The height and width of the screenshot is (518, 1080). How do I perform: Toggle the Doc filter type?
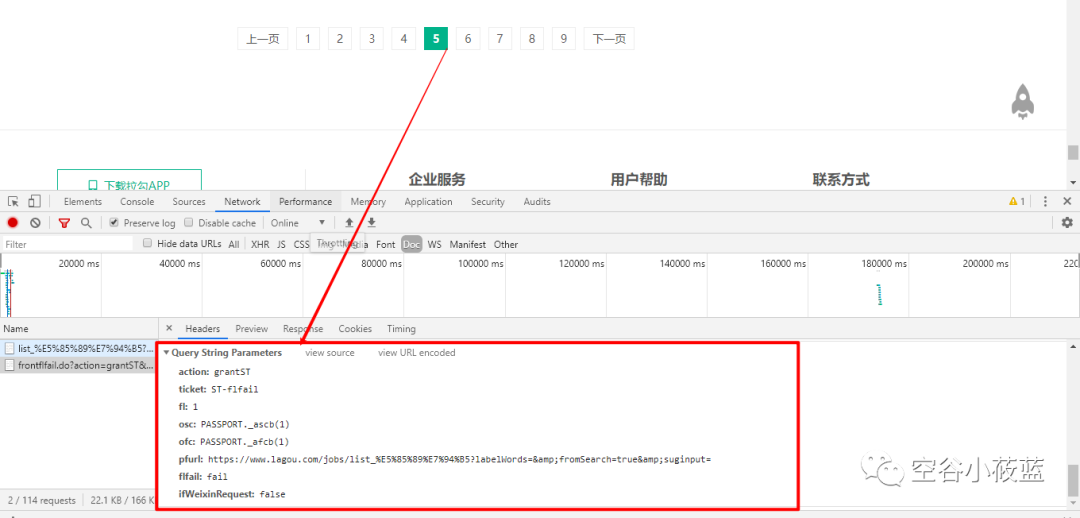[412, 244]
